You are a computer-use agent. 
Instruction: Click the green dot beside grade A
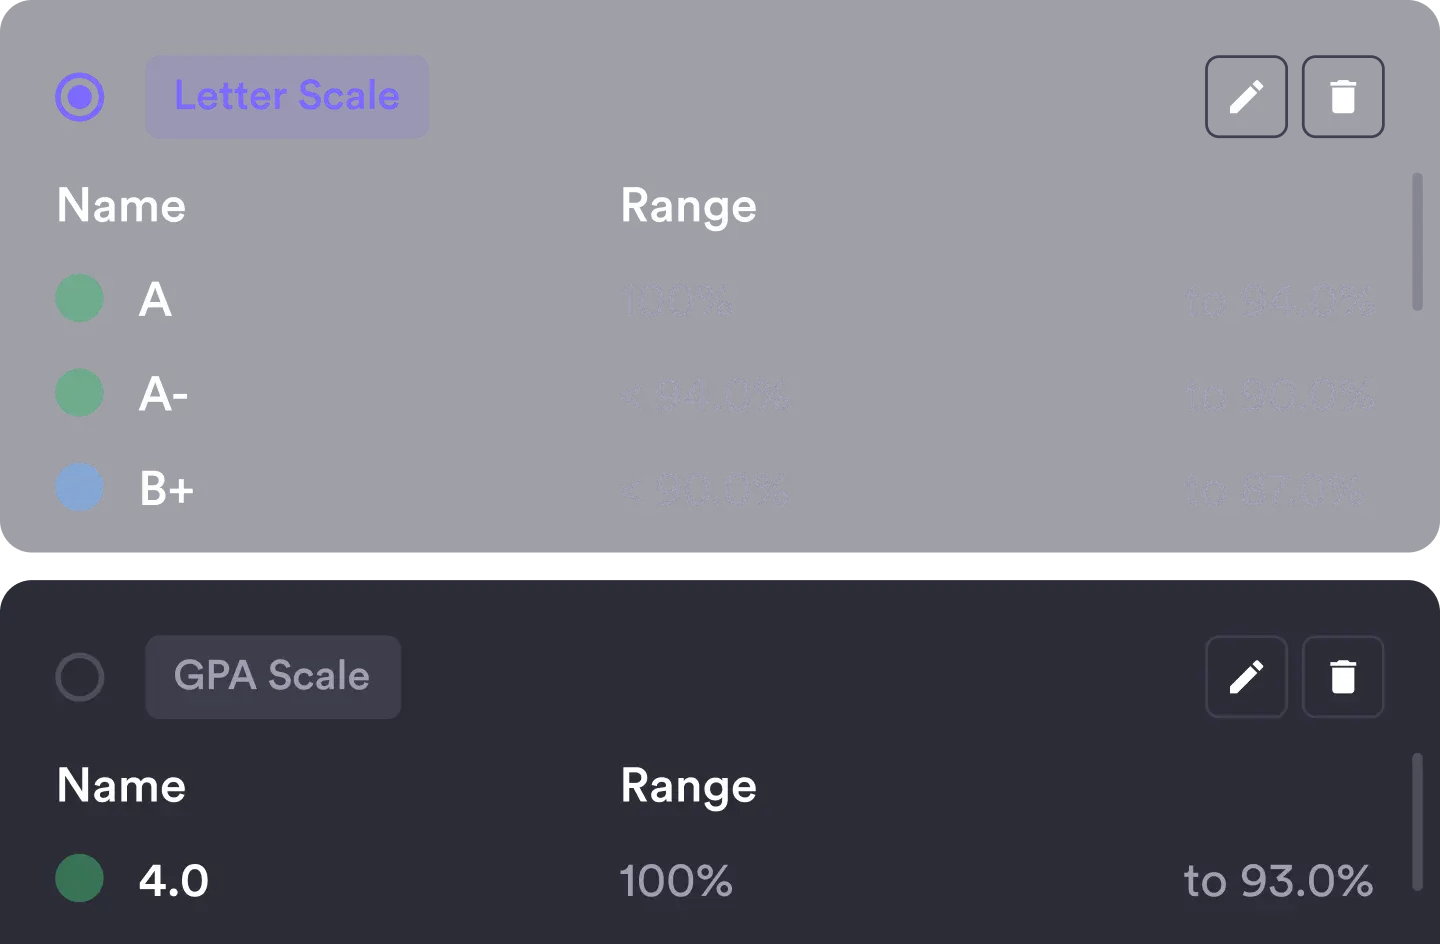[79, 299]
